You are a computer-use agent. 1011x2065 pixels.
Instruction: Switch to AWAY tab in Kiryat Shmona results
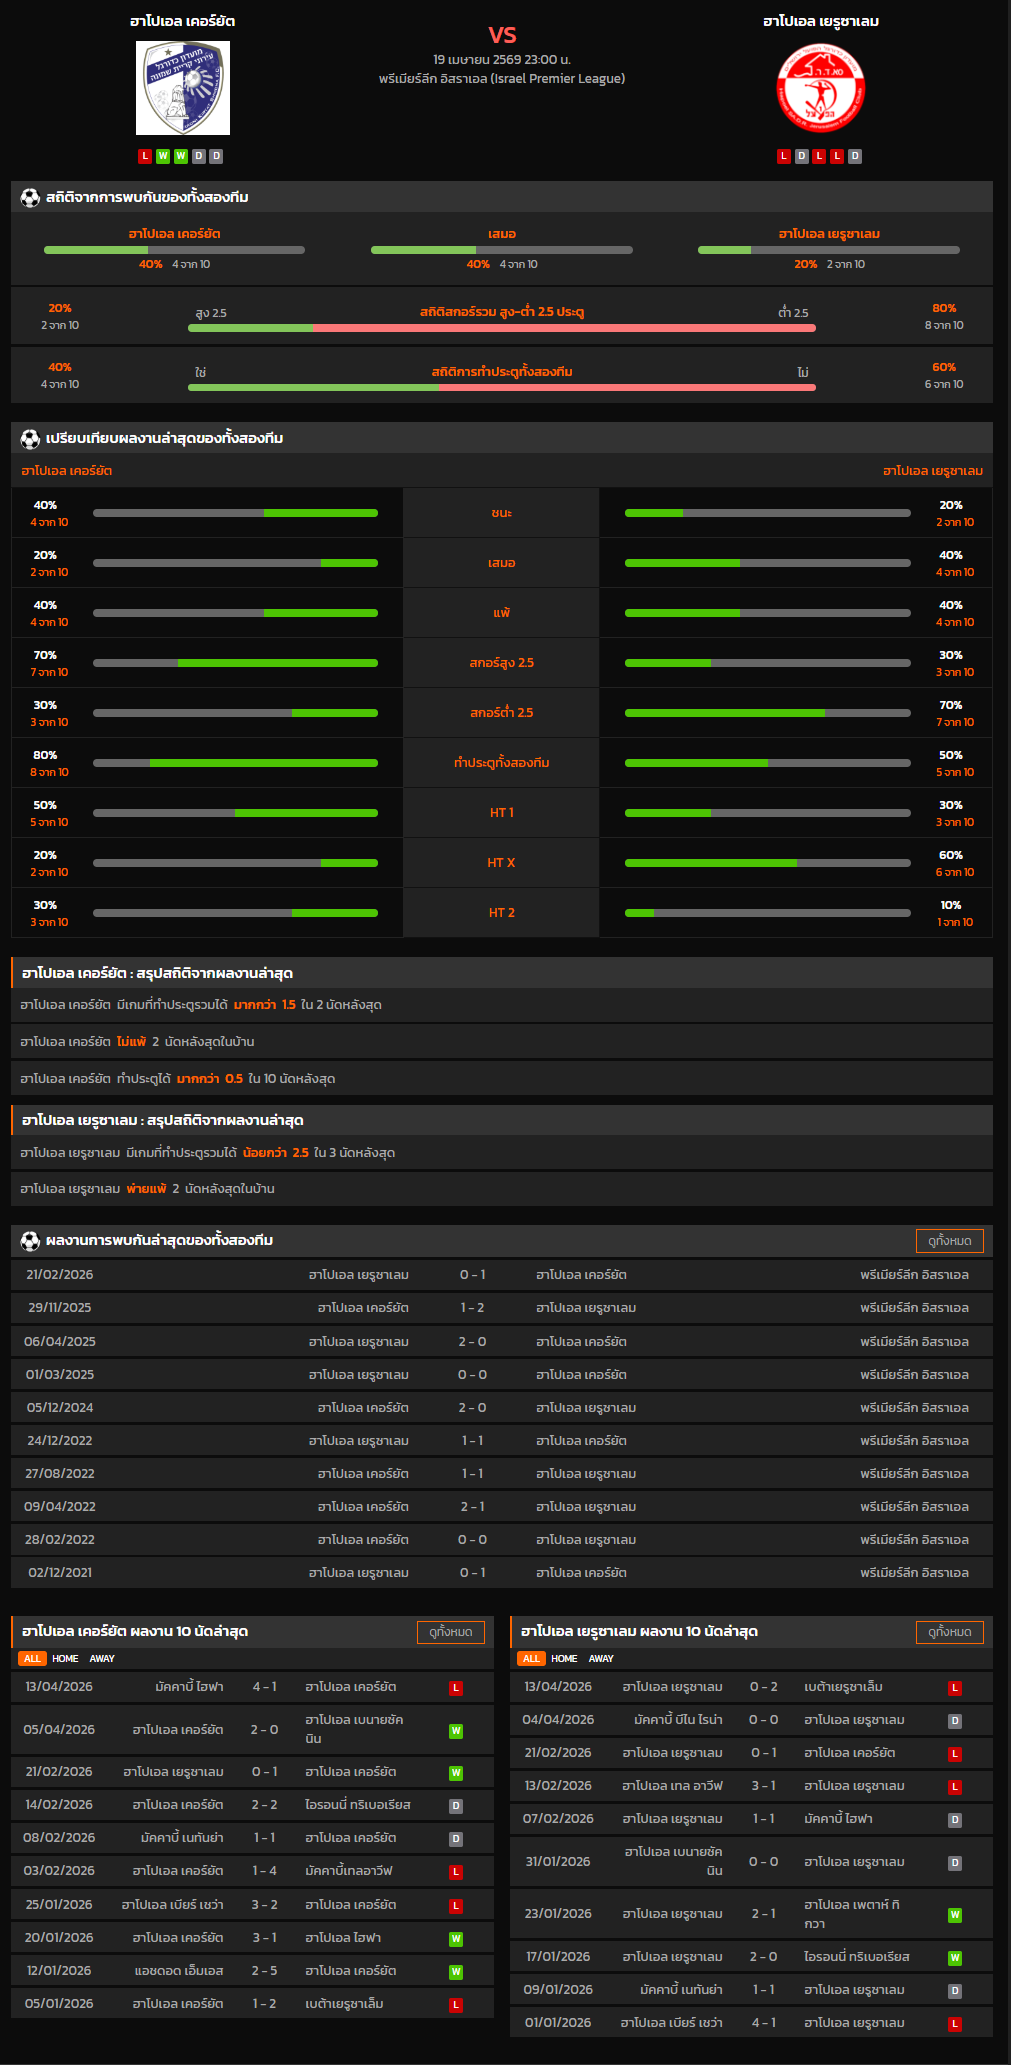(102, 1659)
